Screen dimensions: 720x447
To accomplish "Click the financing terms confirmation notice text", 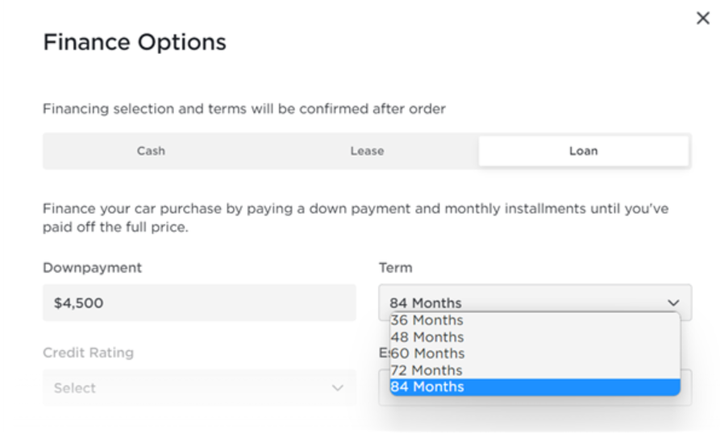I will click(x=244, y=109).
